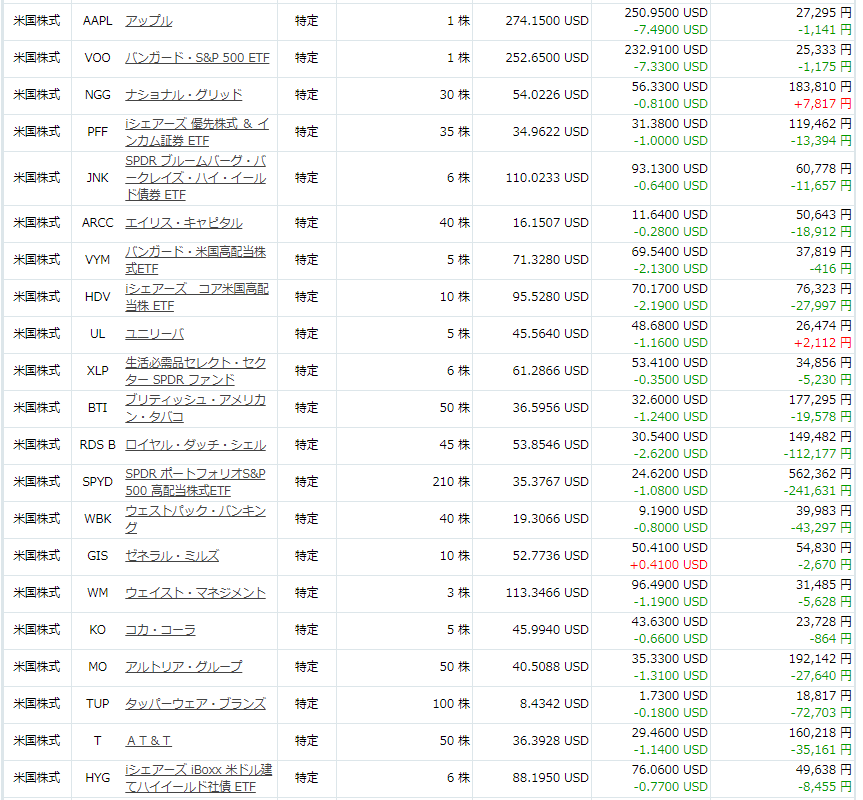Screen dimensions: 863x800
Task: Open the バンガード・S&P 500 ETF link
Action: pyautogui.click(x=197, y=58)
